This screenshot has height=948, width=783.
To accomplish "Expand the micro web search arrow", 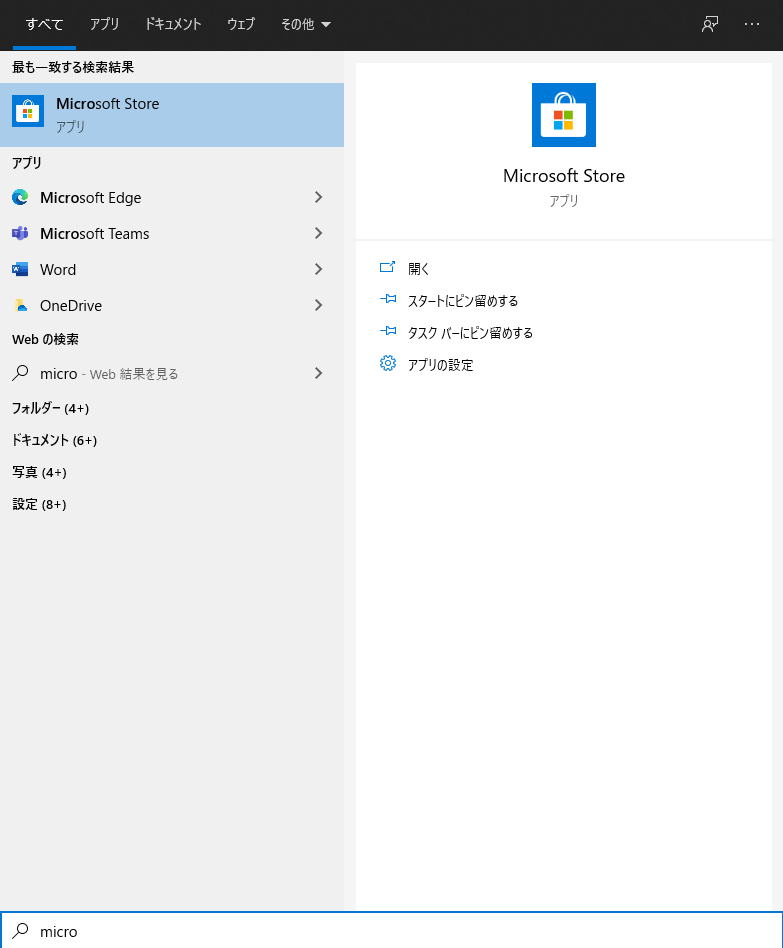I will (x=319, y=373).
